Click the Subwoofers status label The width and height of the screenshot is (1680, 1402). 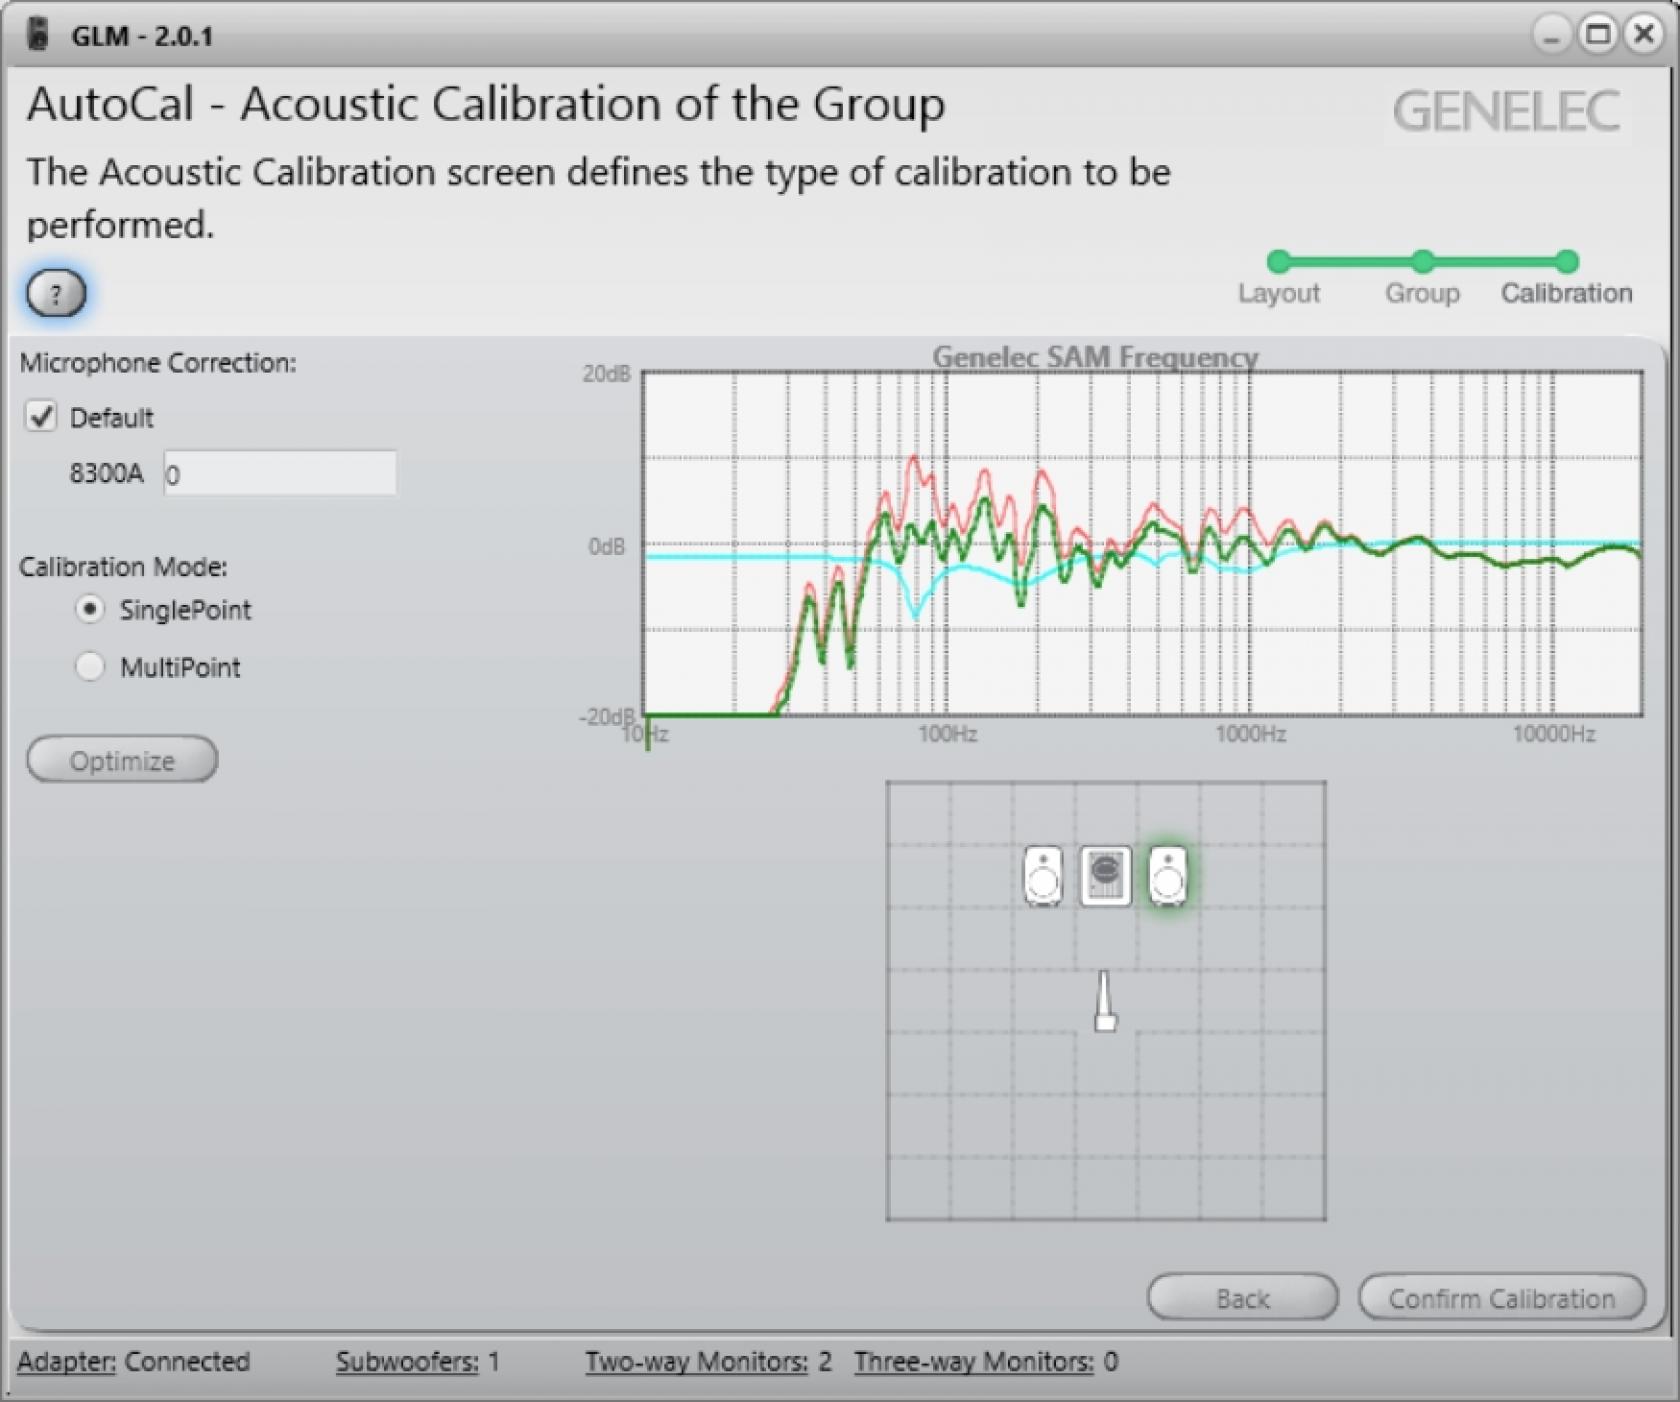pyautogui.click(x=407, y=1362)
